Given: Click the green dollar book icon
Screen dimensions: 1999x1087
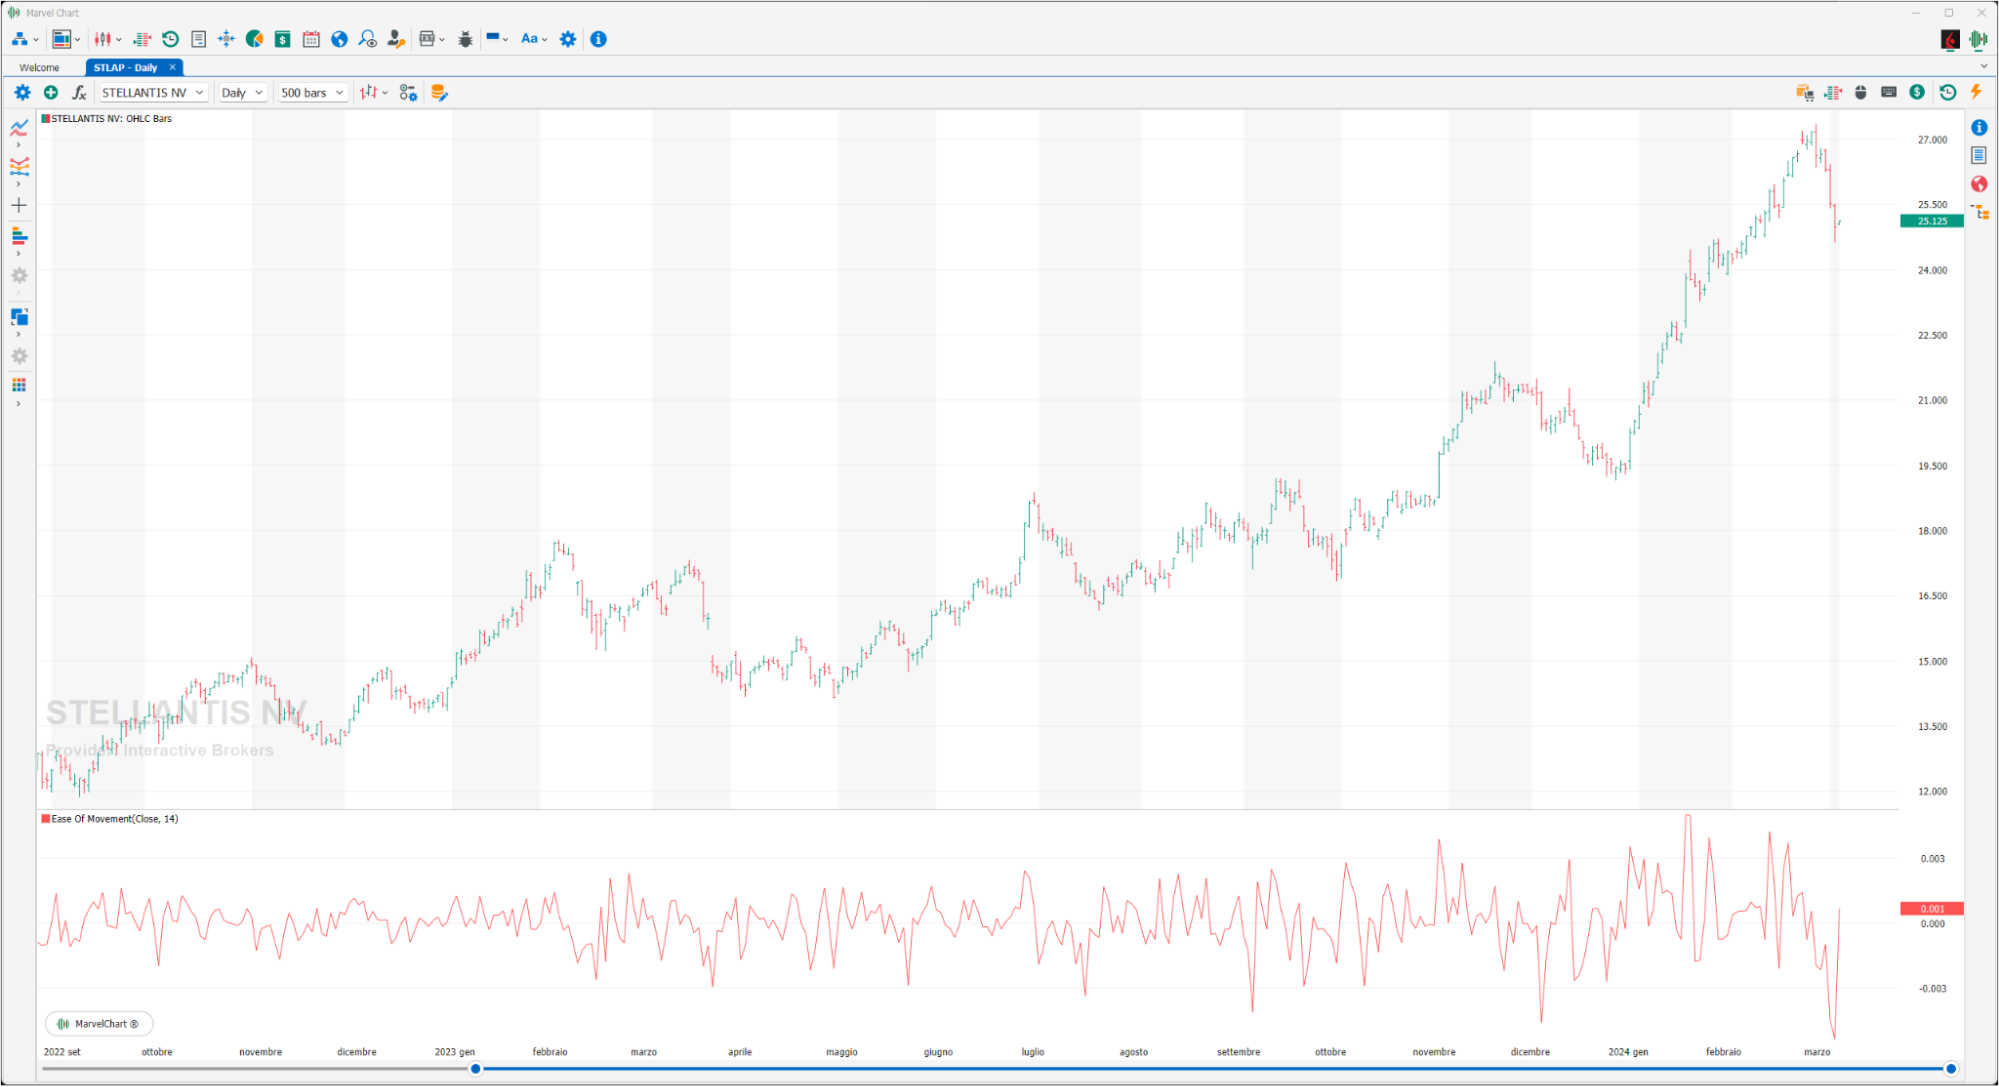Looking at the screenshot, I should pyautogui.click(x=283, y=39).
